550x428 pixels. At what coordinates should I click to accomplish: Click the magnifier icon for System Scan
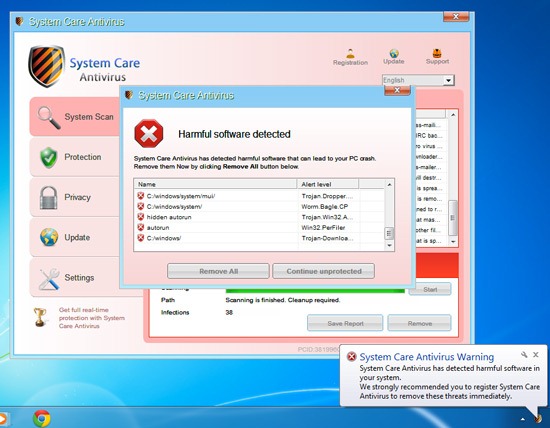(x=49, y=118)
